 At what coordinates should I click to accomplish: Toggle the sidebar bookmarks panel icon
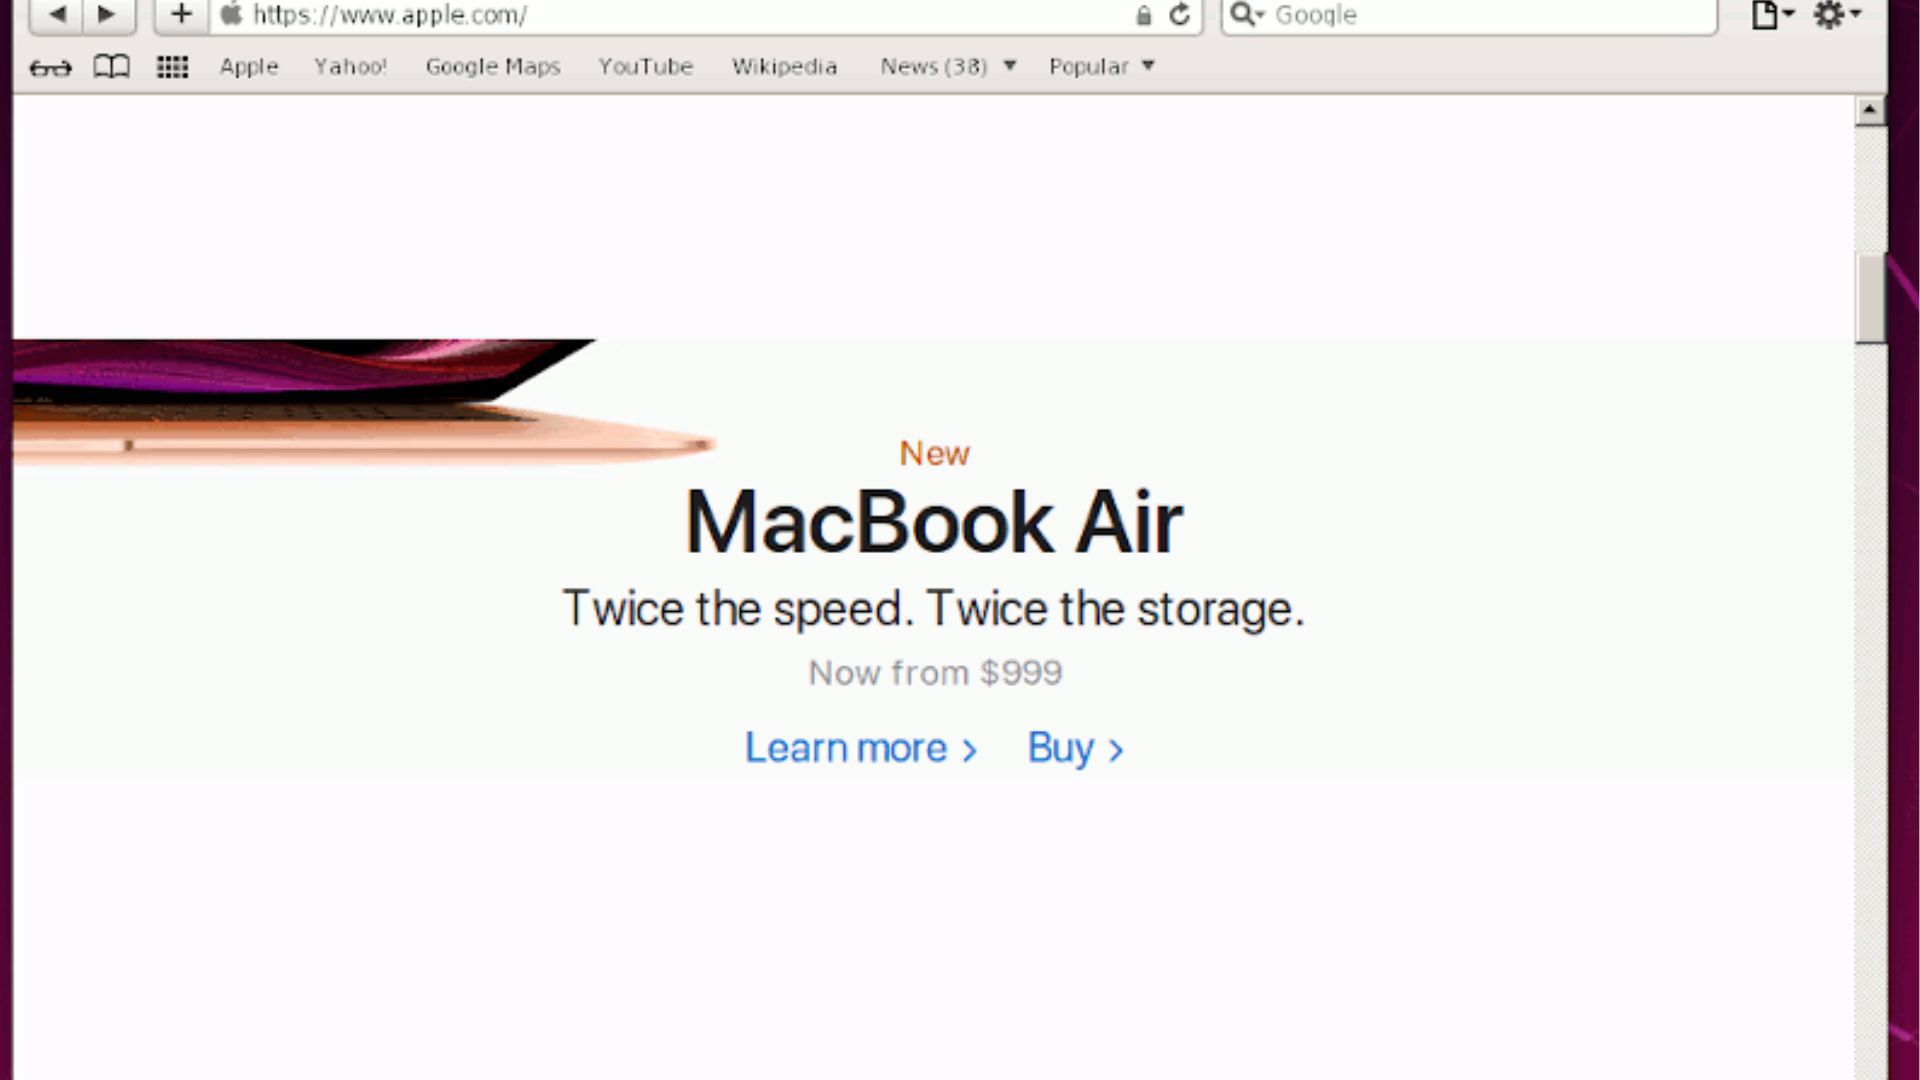click(111, 66)
